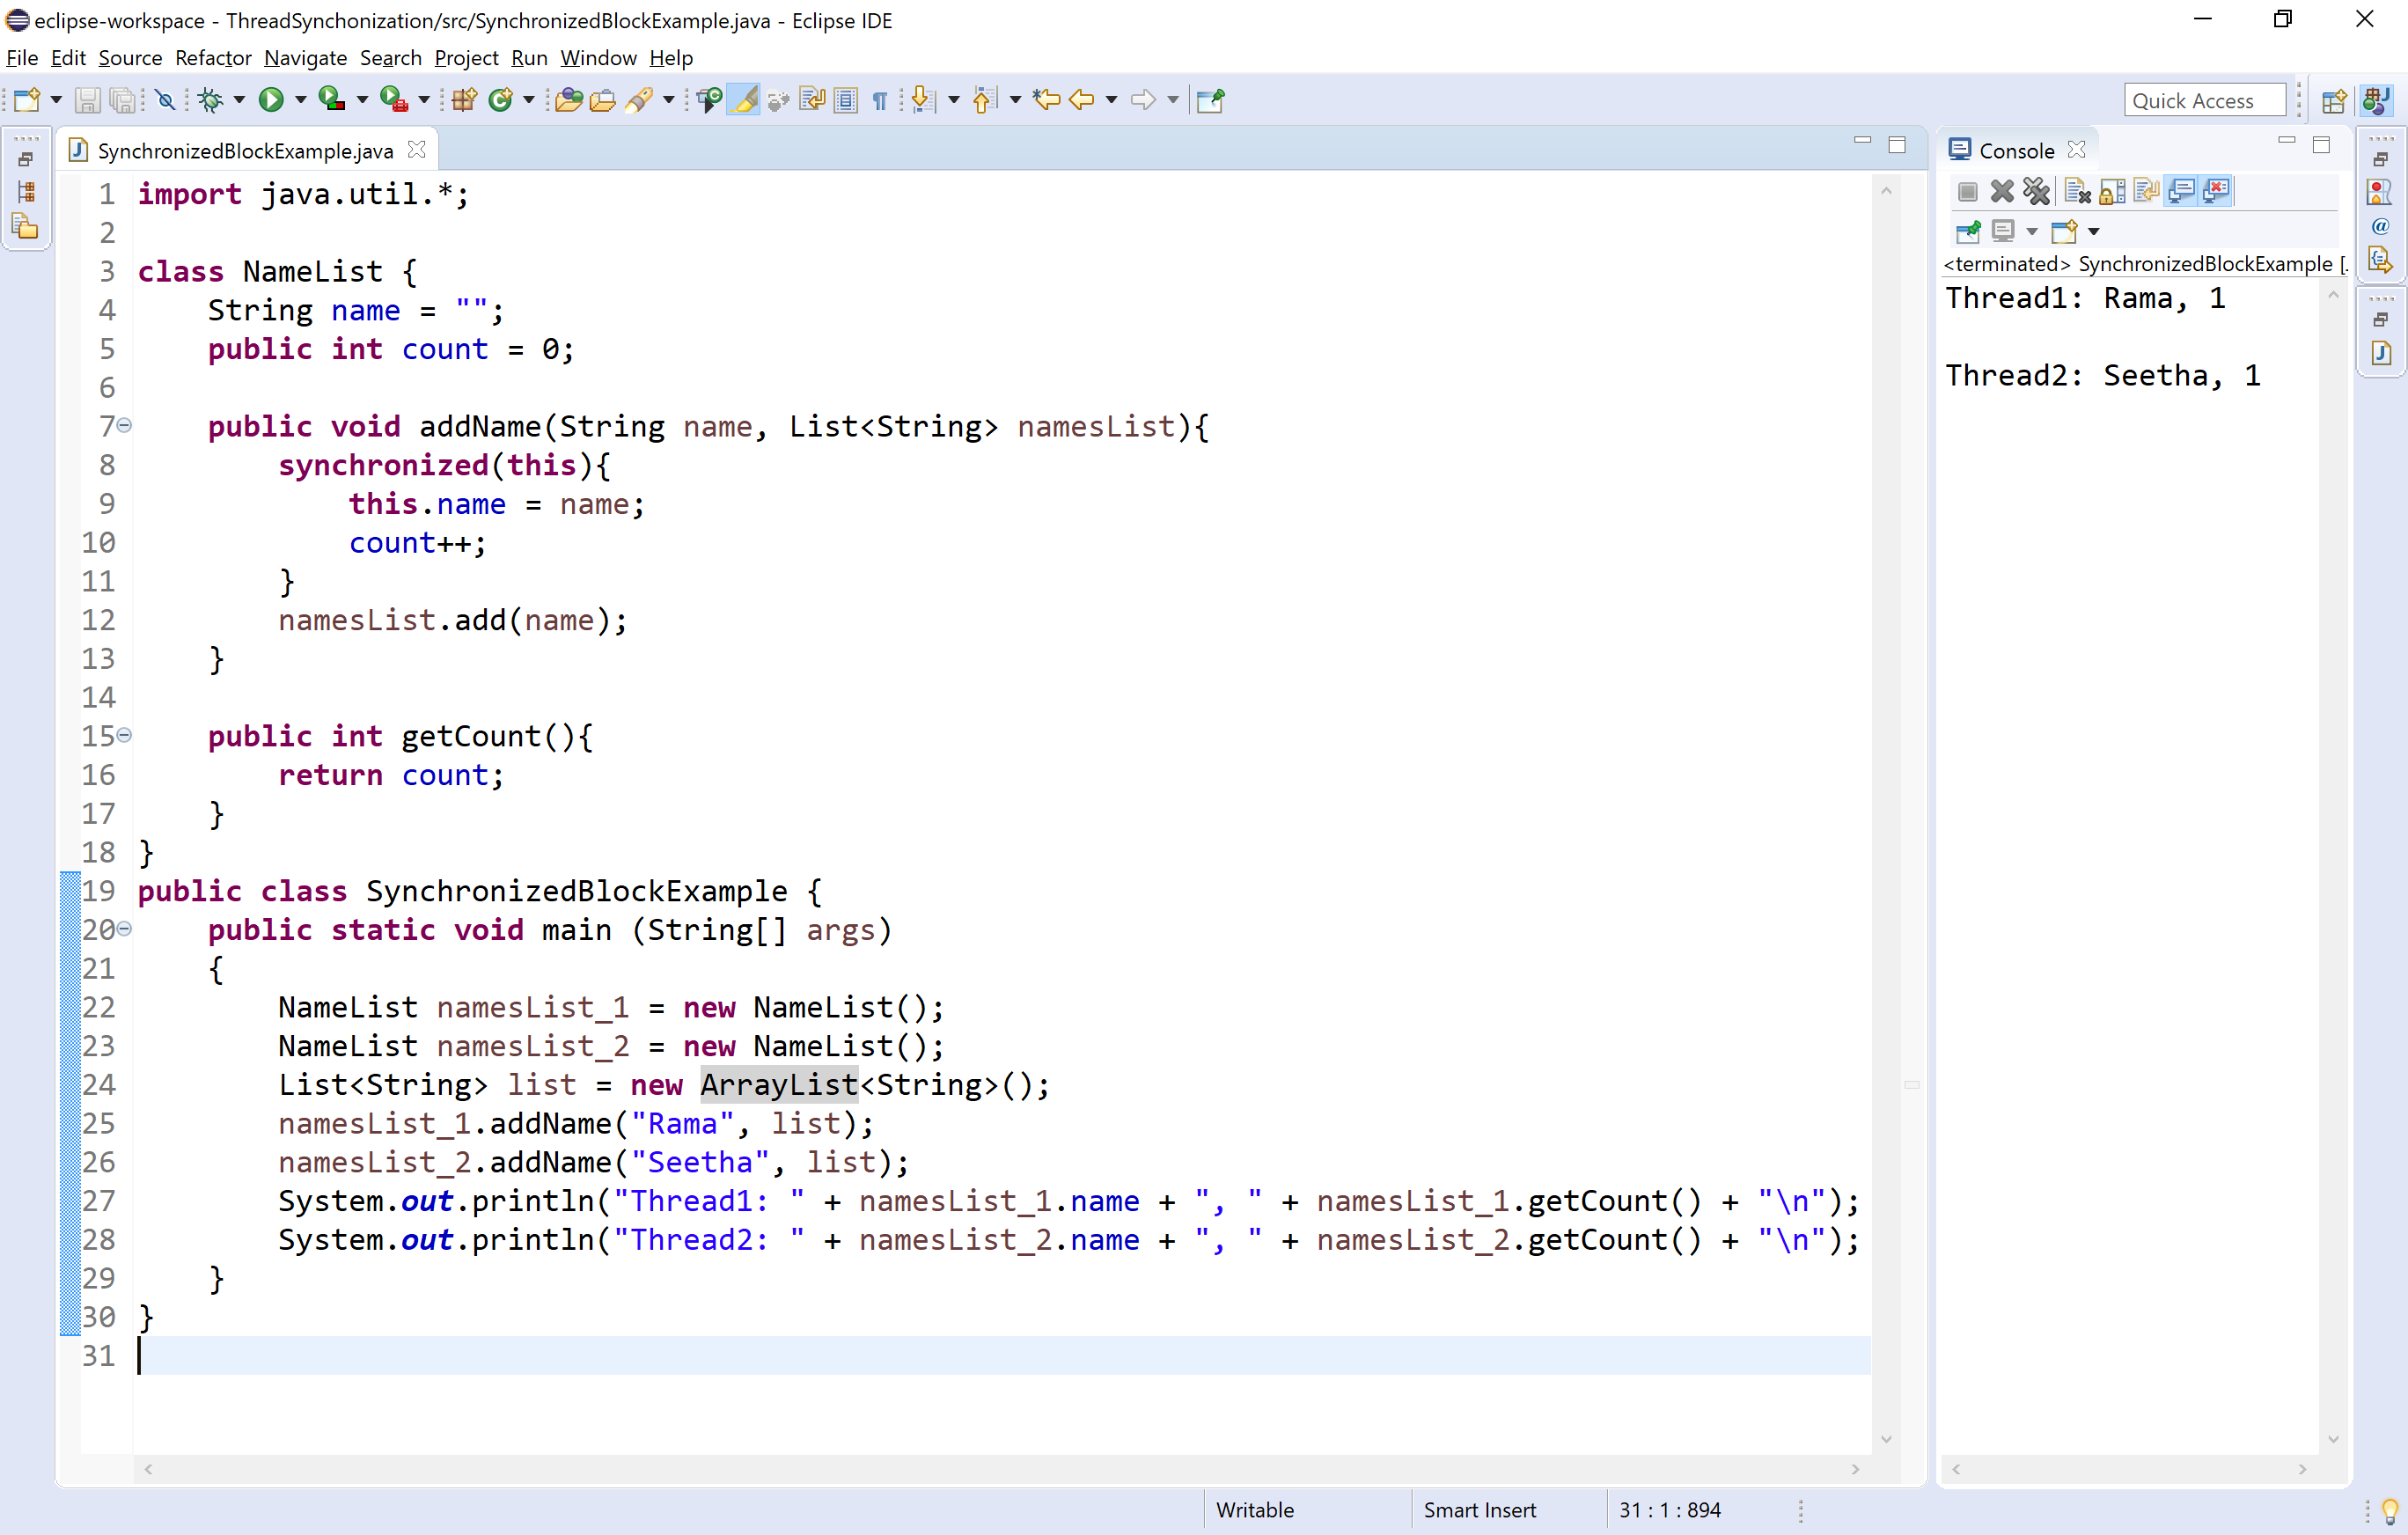Click the New Java Package icon

(x=464, y=100)
